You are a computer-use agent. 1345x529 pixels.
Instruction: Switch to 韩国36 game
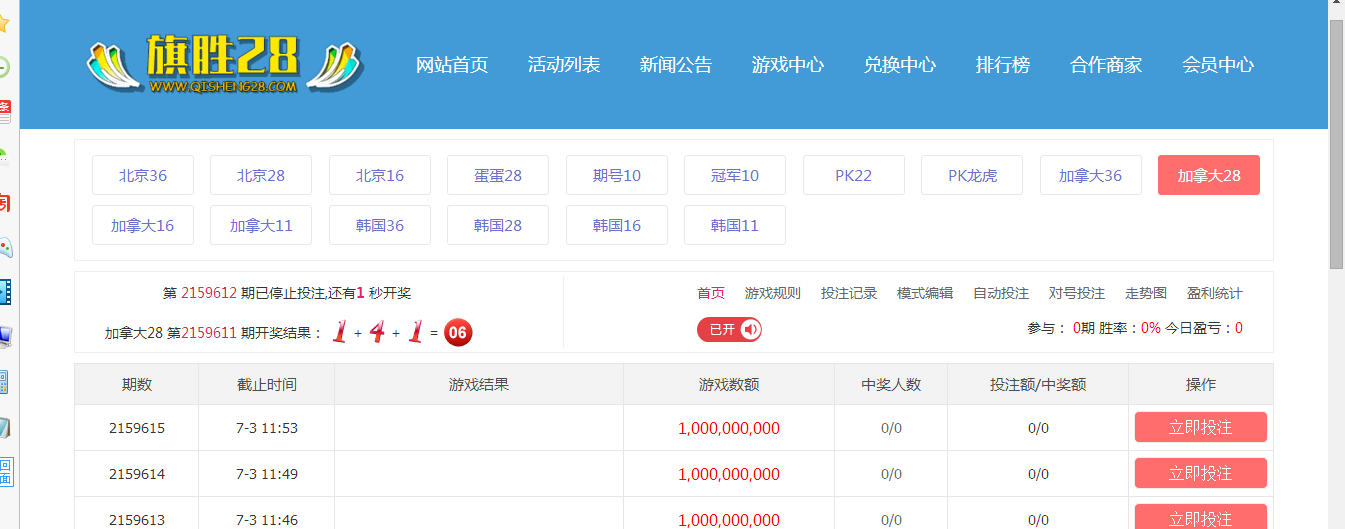coord(380,225)
